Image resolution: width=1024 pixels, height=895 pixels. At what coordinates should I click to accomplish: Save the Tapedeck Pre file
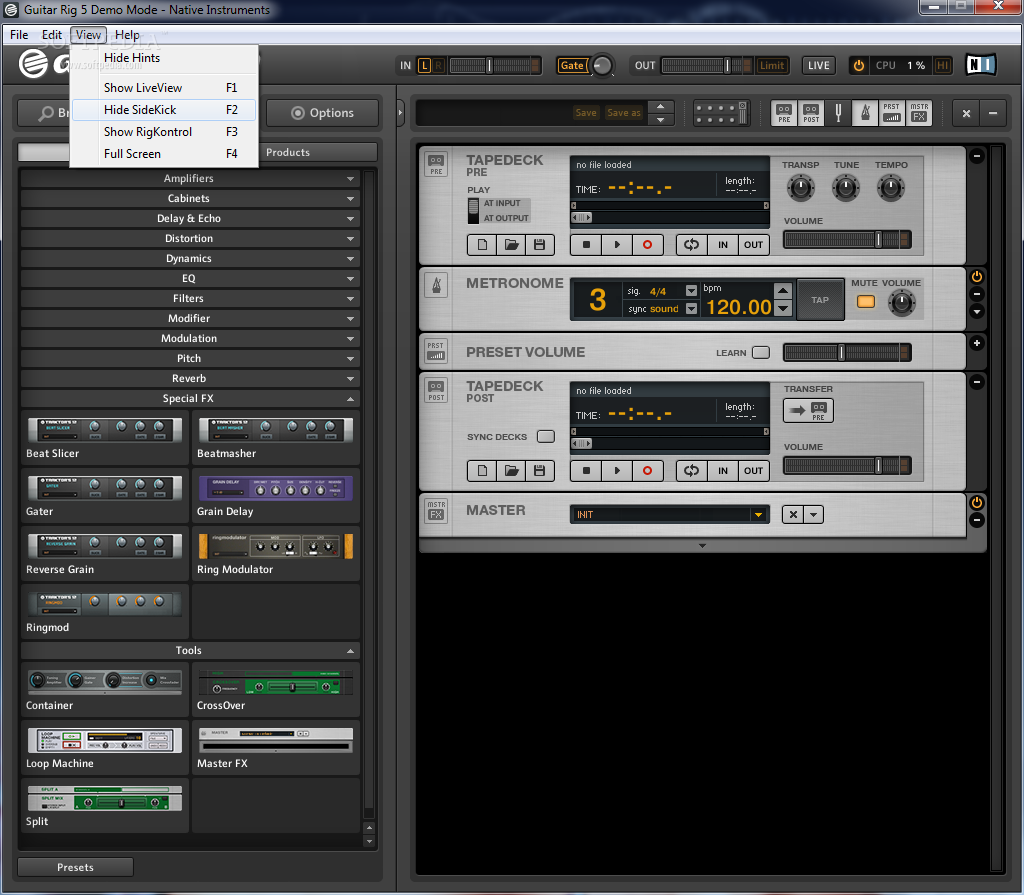tap(539, 245)
